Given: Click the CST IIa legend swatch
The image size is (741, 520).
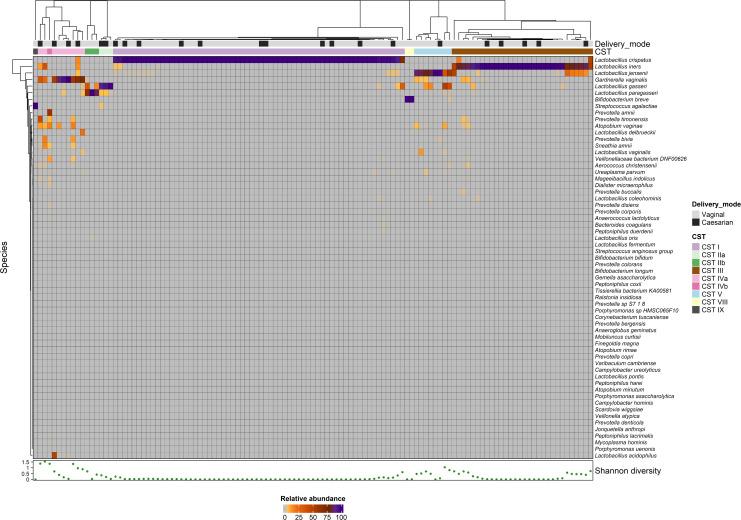Looking at the screenshot, I should pos(696,255).
